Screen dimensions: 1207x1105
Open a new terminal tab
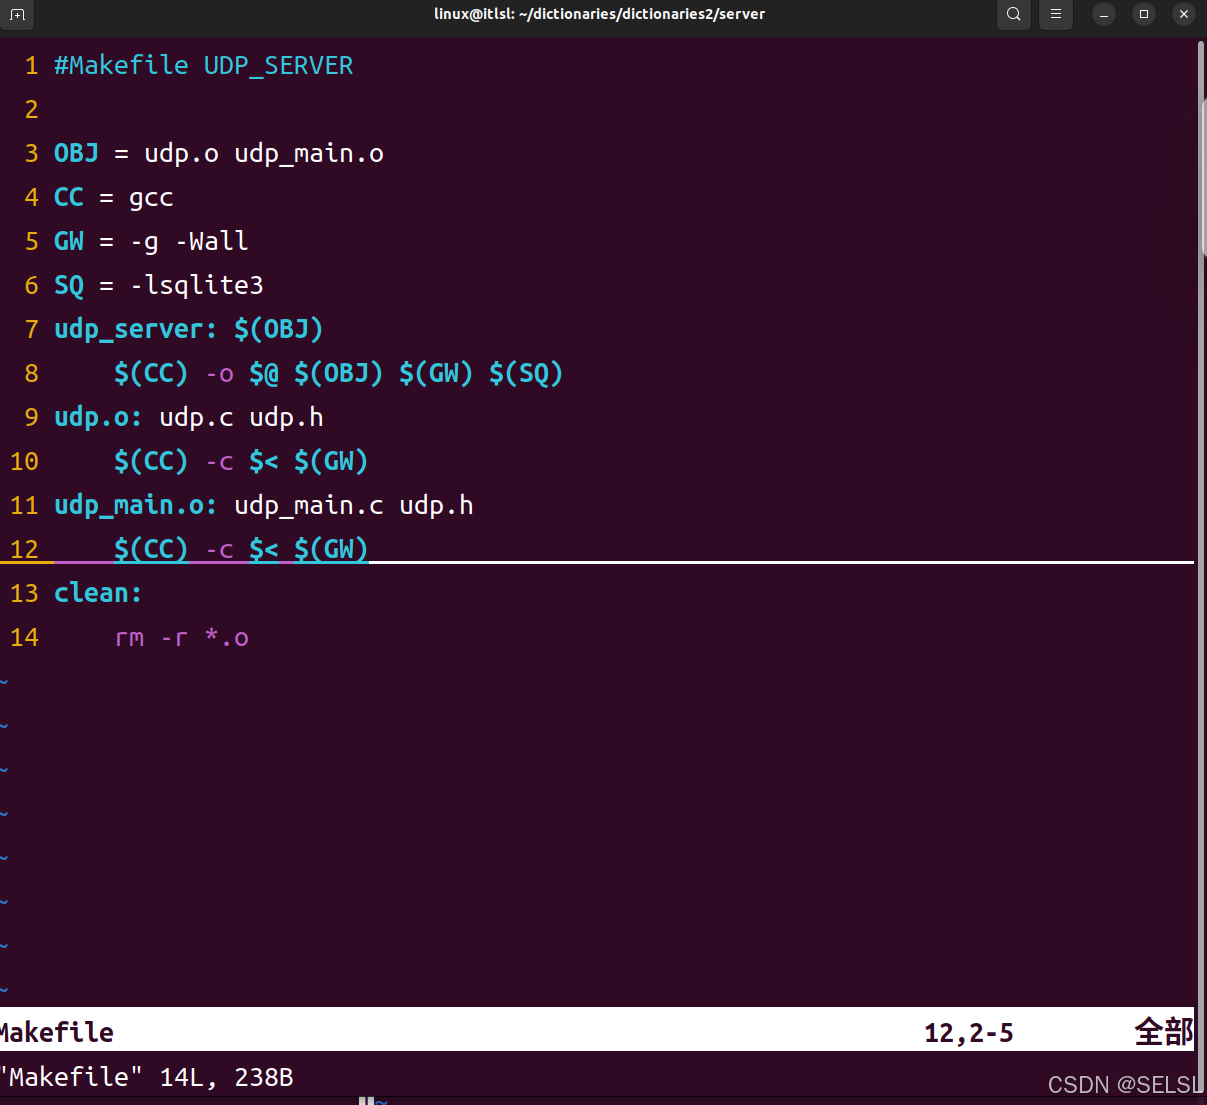pos(18,14)
